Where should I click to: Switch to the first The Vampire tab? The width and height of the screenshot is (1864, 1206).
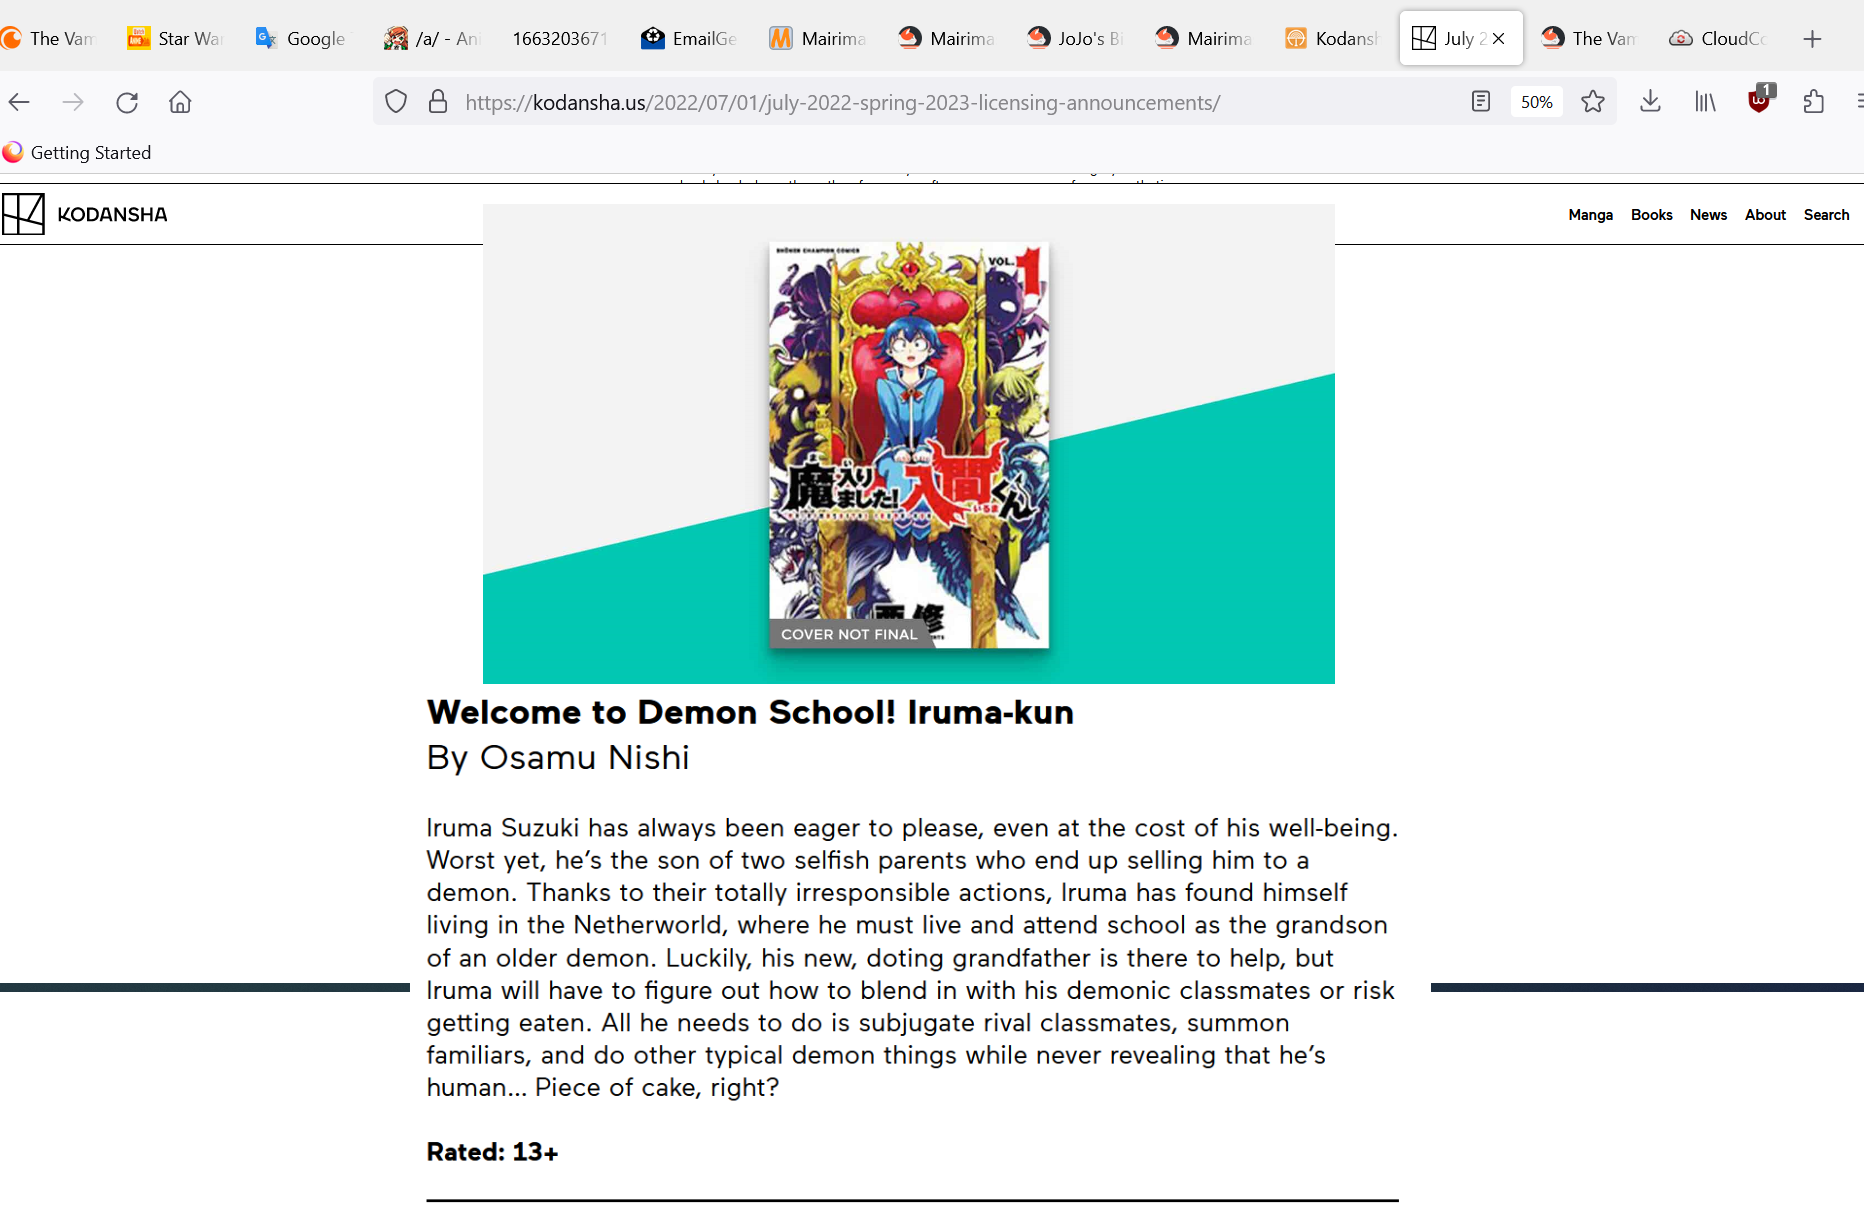point(48,39)
